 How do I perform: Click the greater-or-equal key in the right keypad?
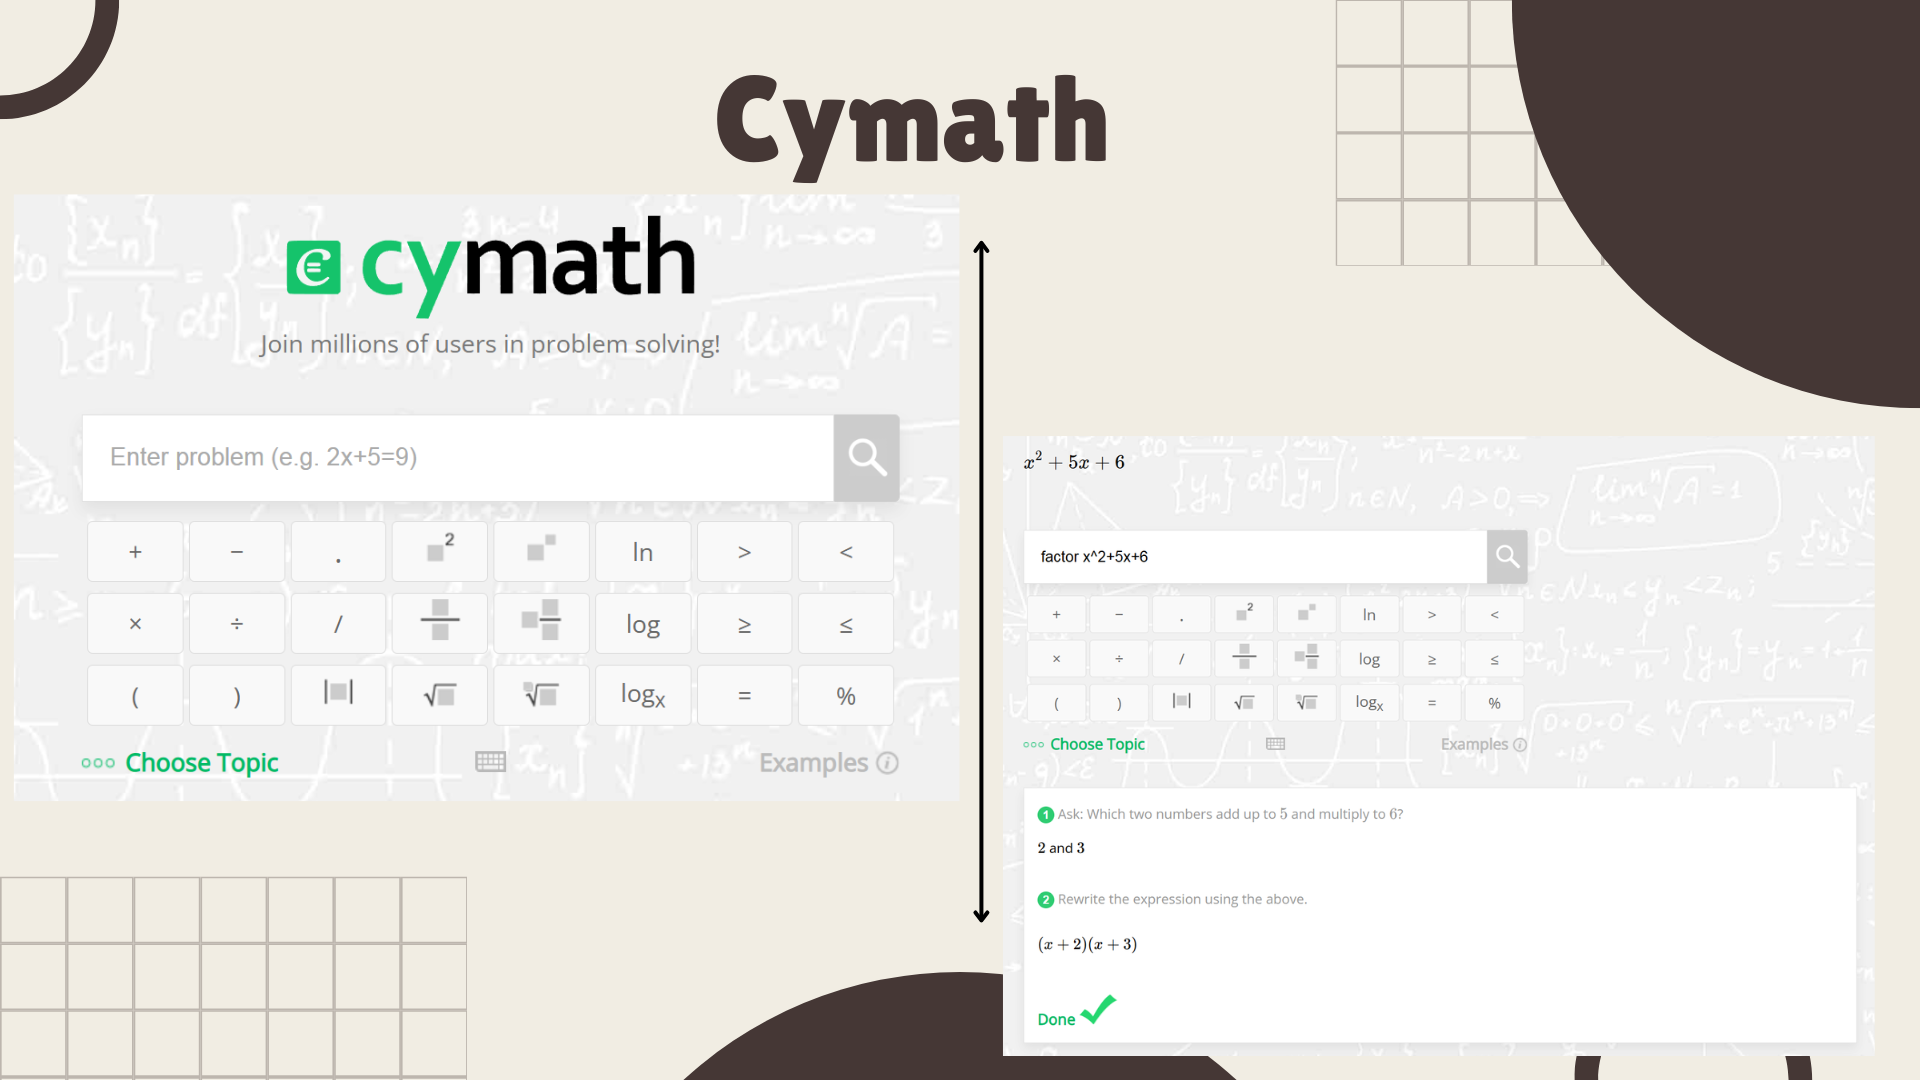click(x=1432, y=659)
